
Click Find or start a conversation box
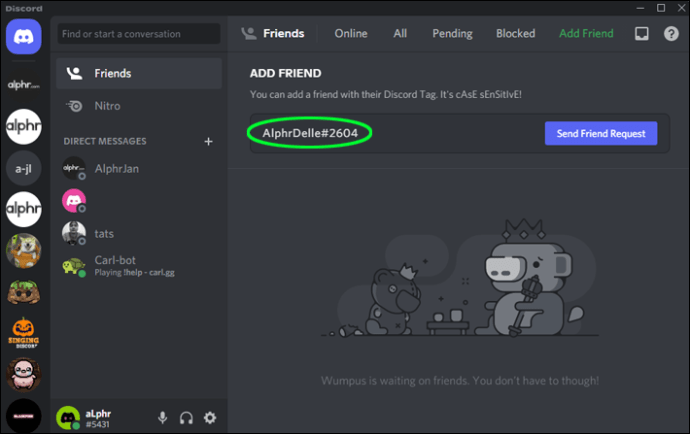point(139,34)
